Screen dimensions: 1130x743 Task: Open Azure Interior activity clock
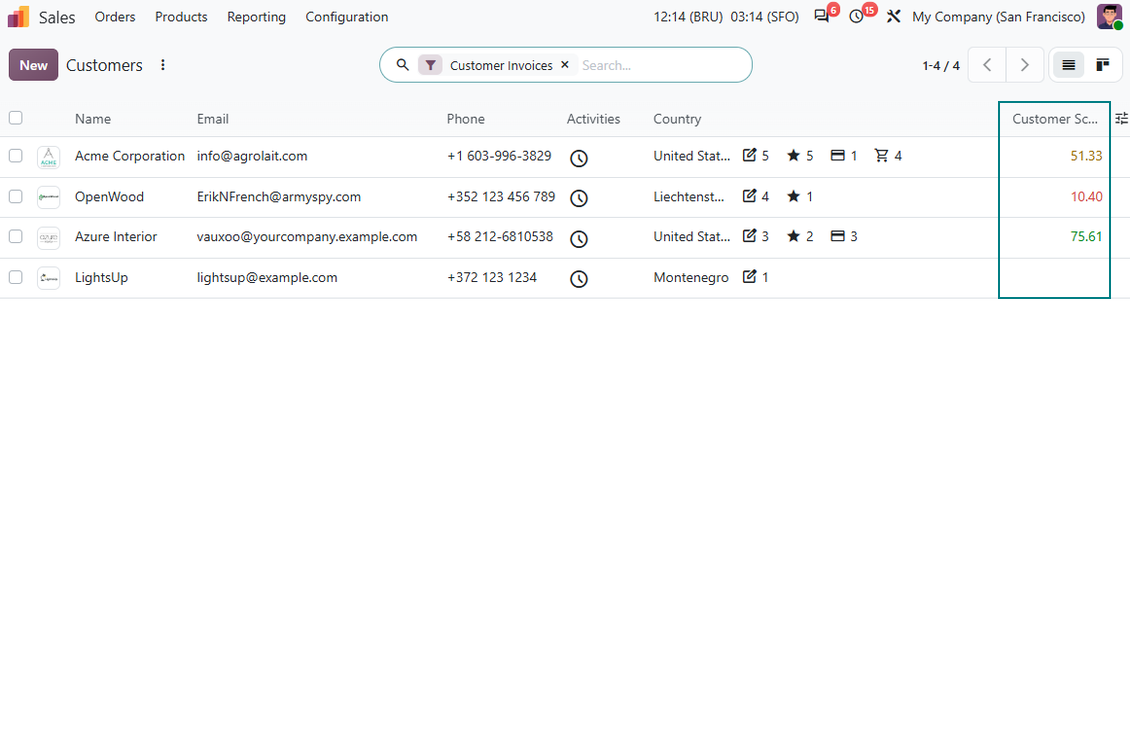(x=579, y=239)
